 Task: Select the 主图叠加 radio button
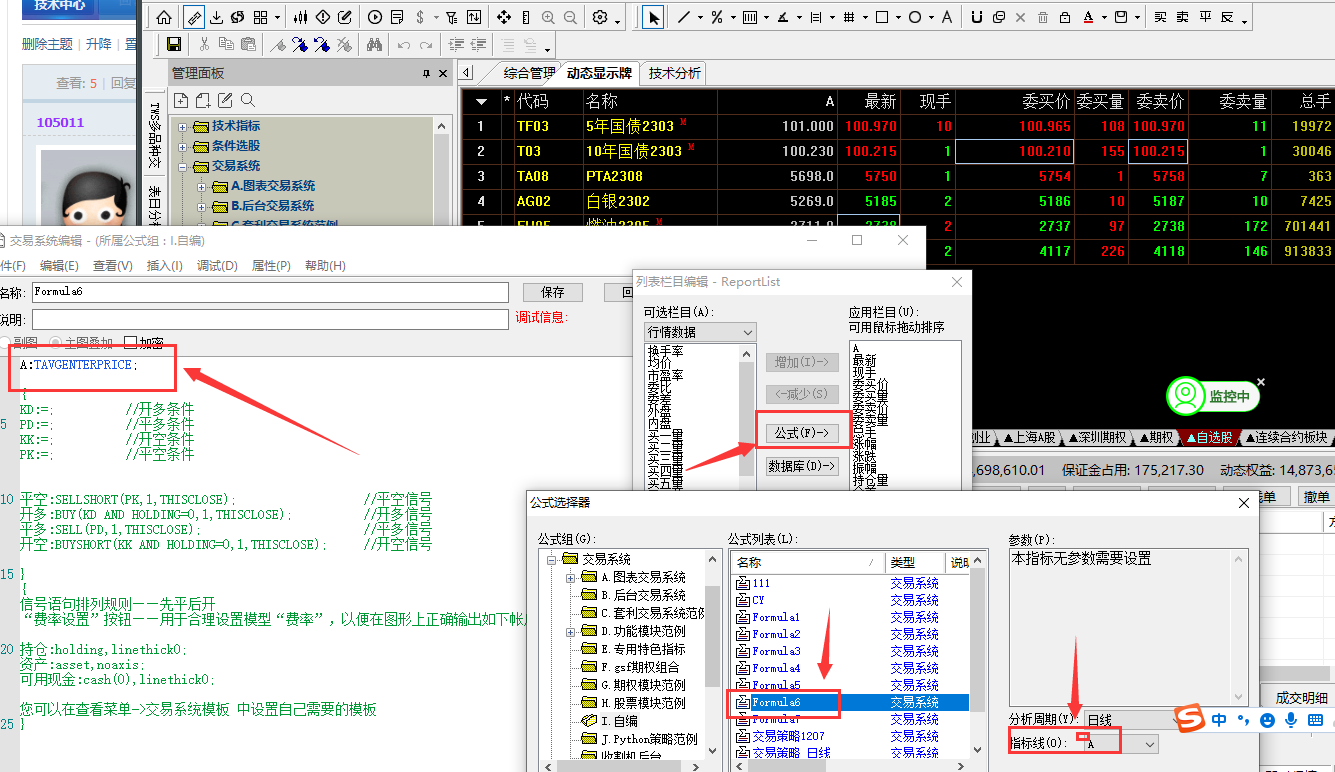pyautogui.click(x=56, y=343)
